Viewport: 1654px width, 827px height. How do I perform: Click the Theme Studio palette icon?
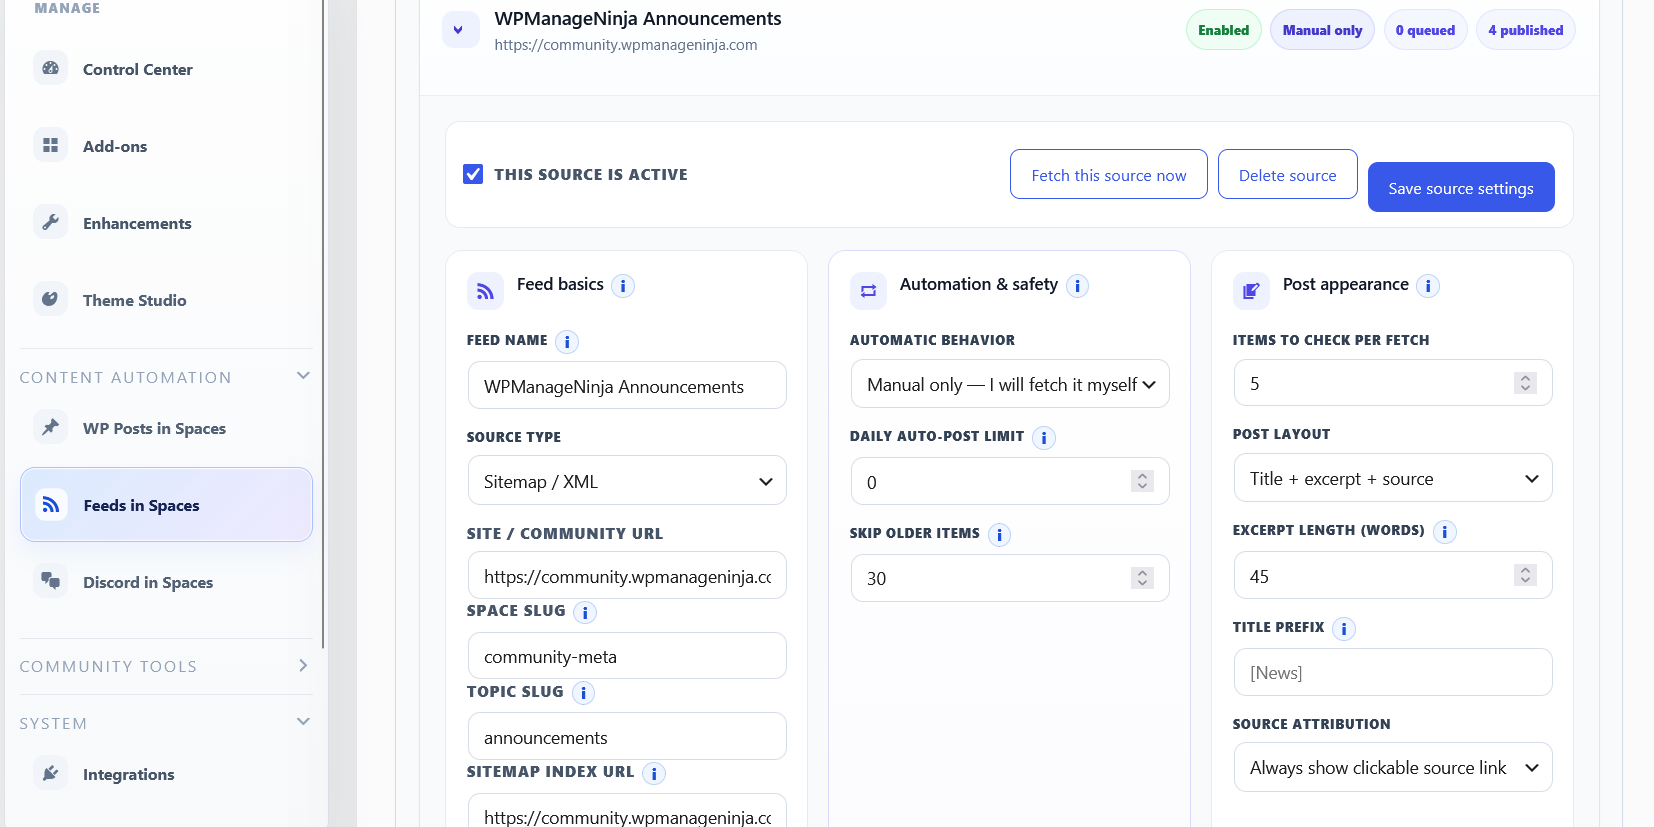coord(50,299)
